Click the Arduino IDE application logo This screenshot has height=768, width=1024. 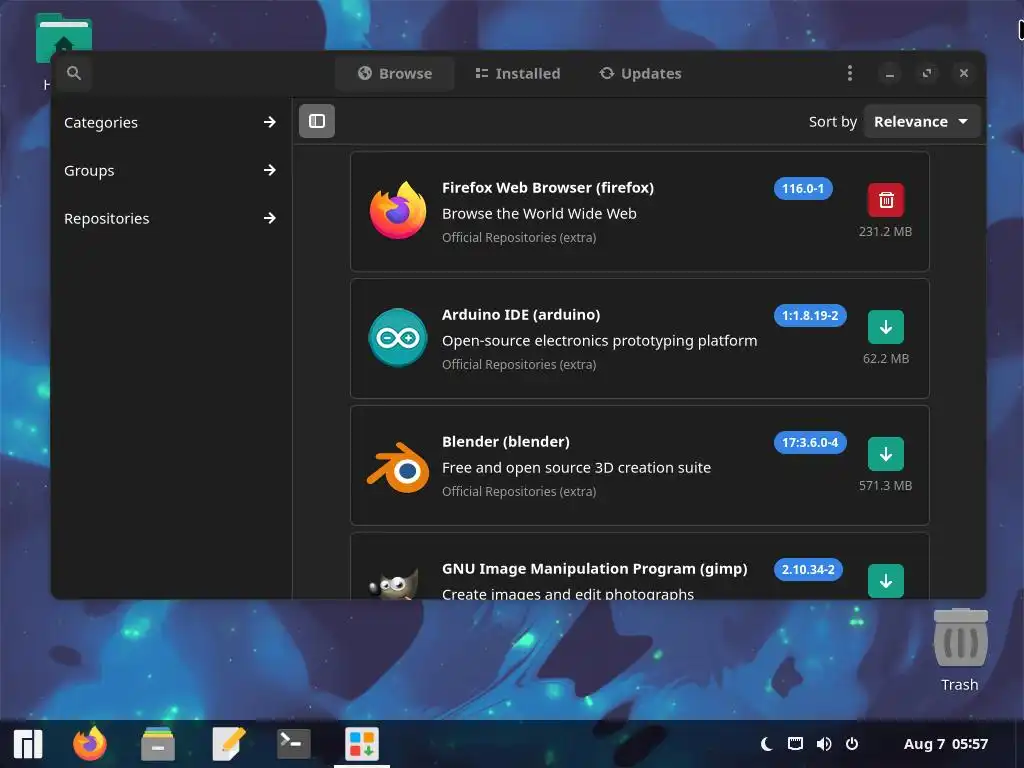point(398,338)
